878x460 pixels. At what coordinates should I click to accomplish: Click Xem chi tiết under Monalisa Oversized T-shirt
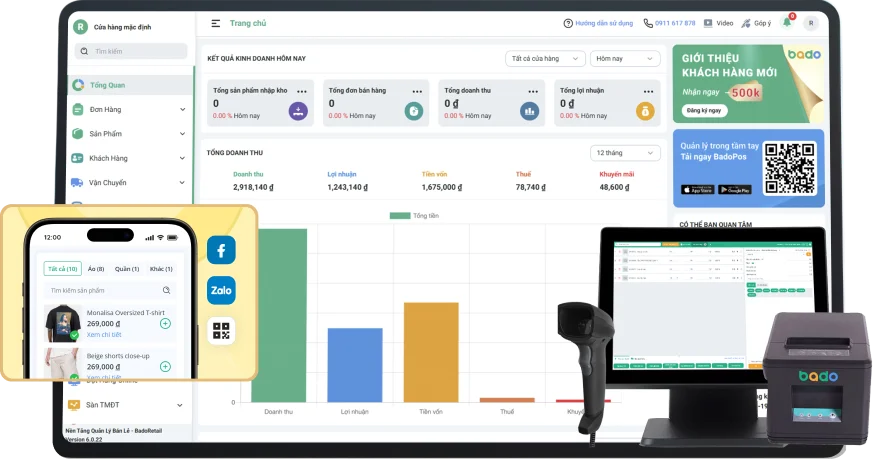[x=104, y=335]
